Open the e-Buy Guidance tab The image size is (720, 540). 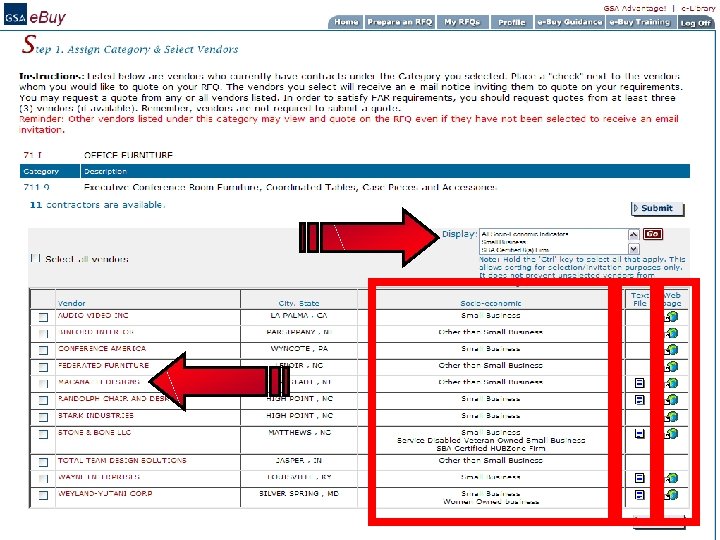coord(569,22)
